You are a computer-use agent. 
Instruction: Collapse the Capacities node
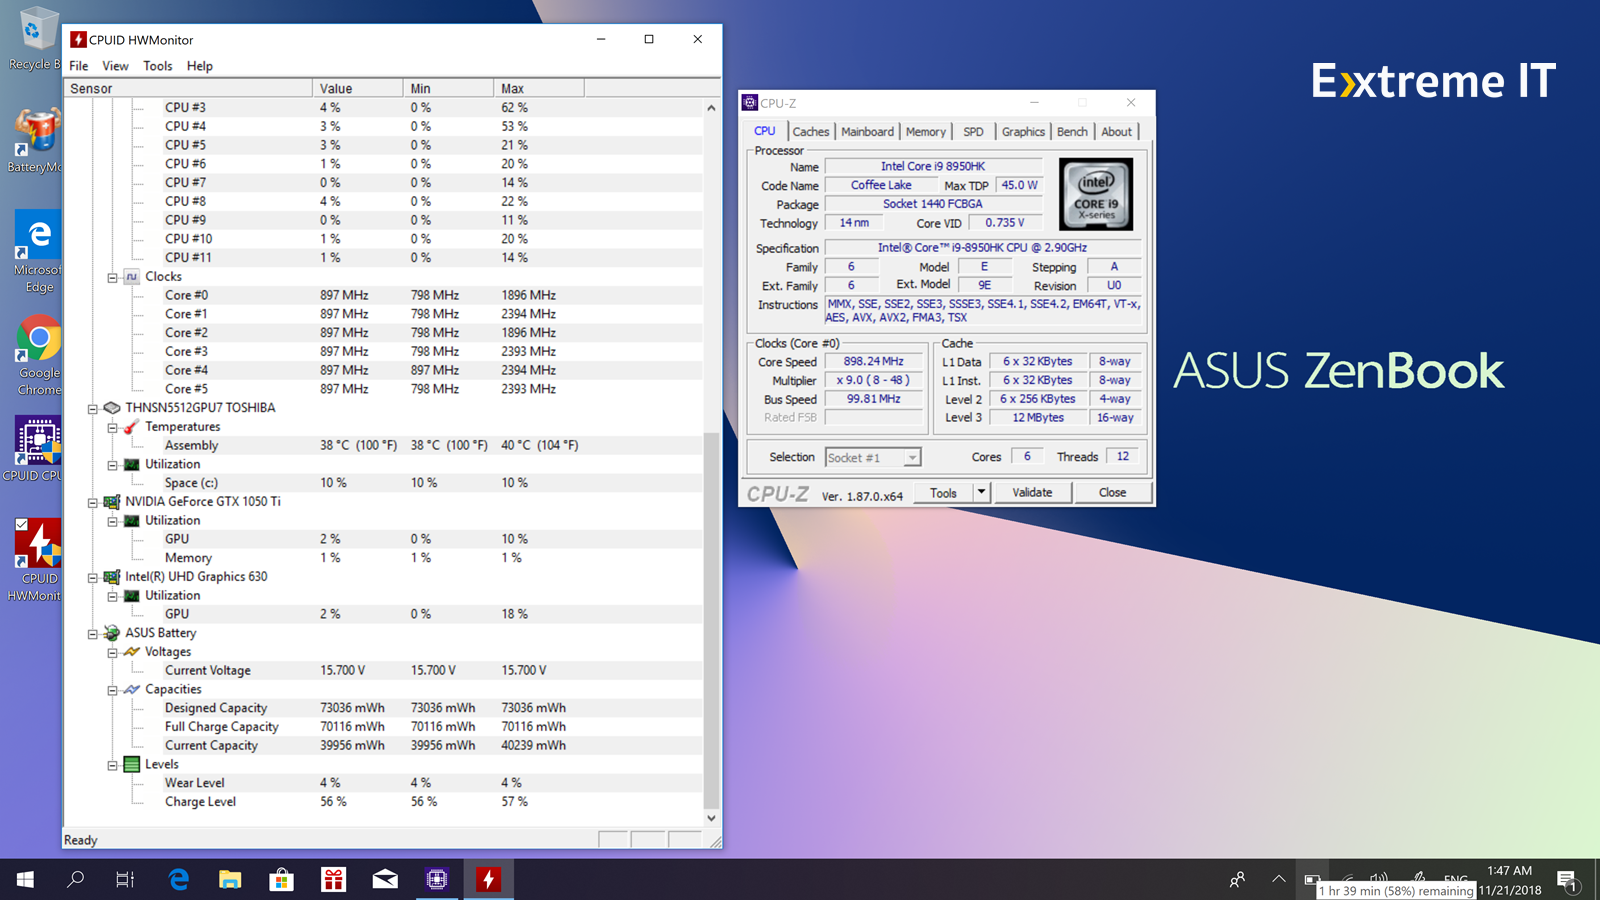[112, 691]
